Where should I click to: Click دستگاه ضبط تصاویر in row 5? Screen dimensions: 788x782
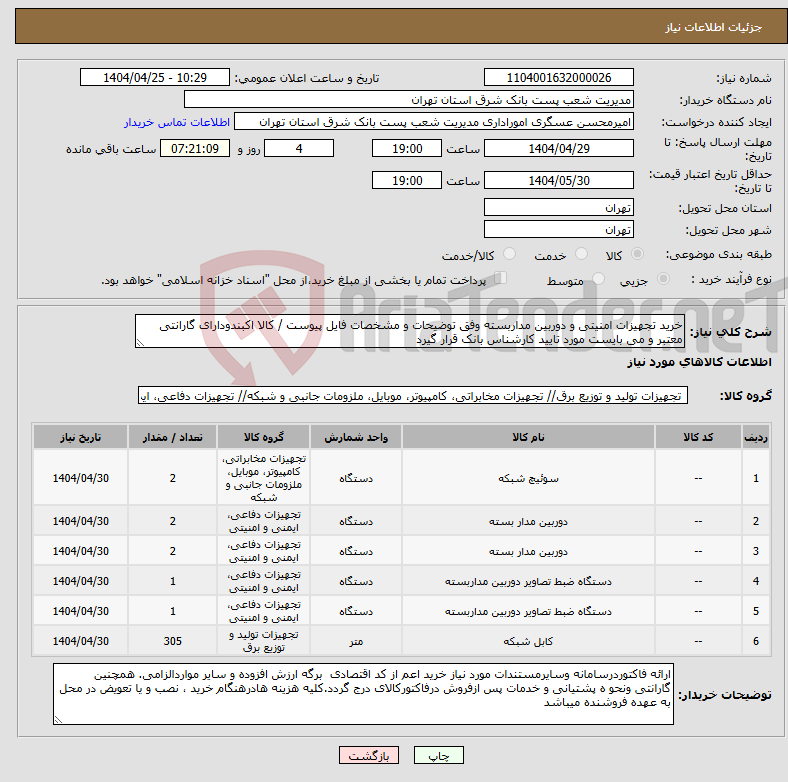click(x=528, y=611)
